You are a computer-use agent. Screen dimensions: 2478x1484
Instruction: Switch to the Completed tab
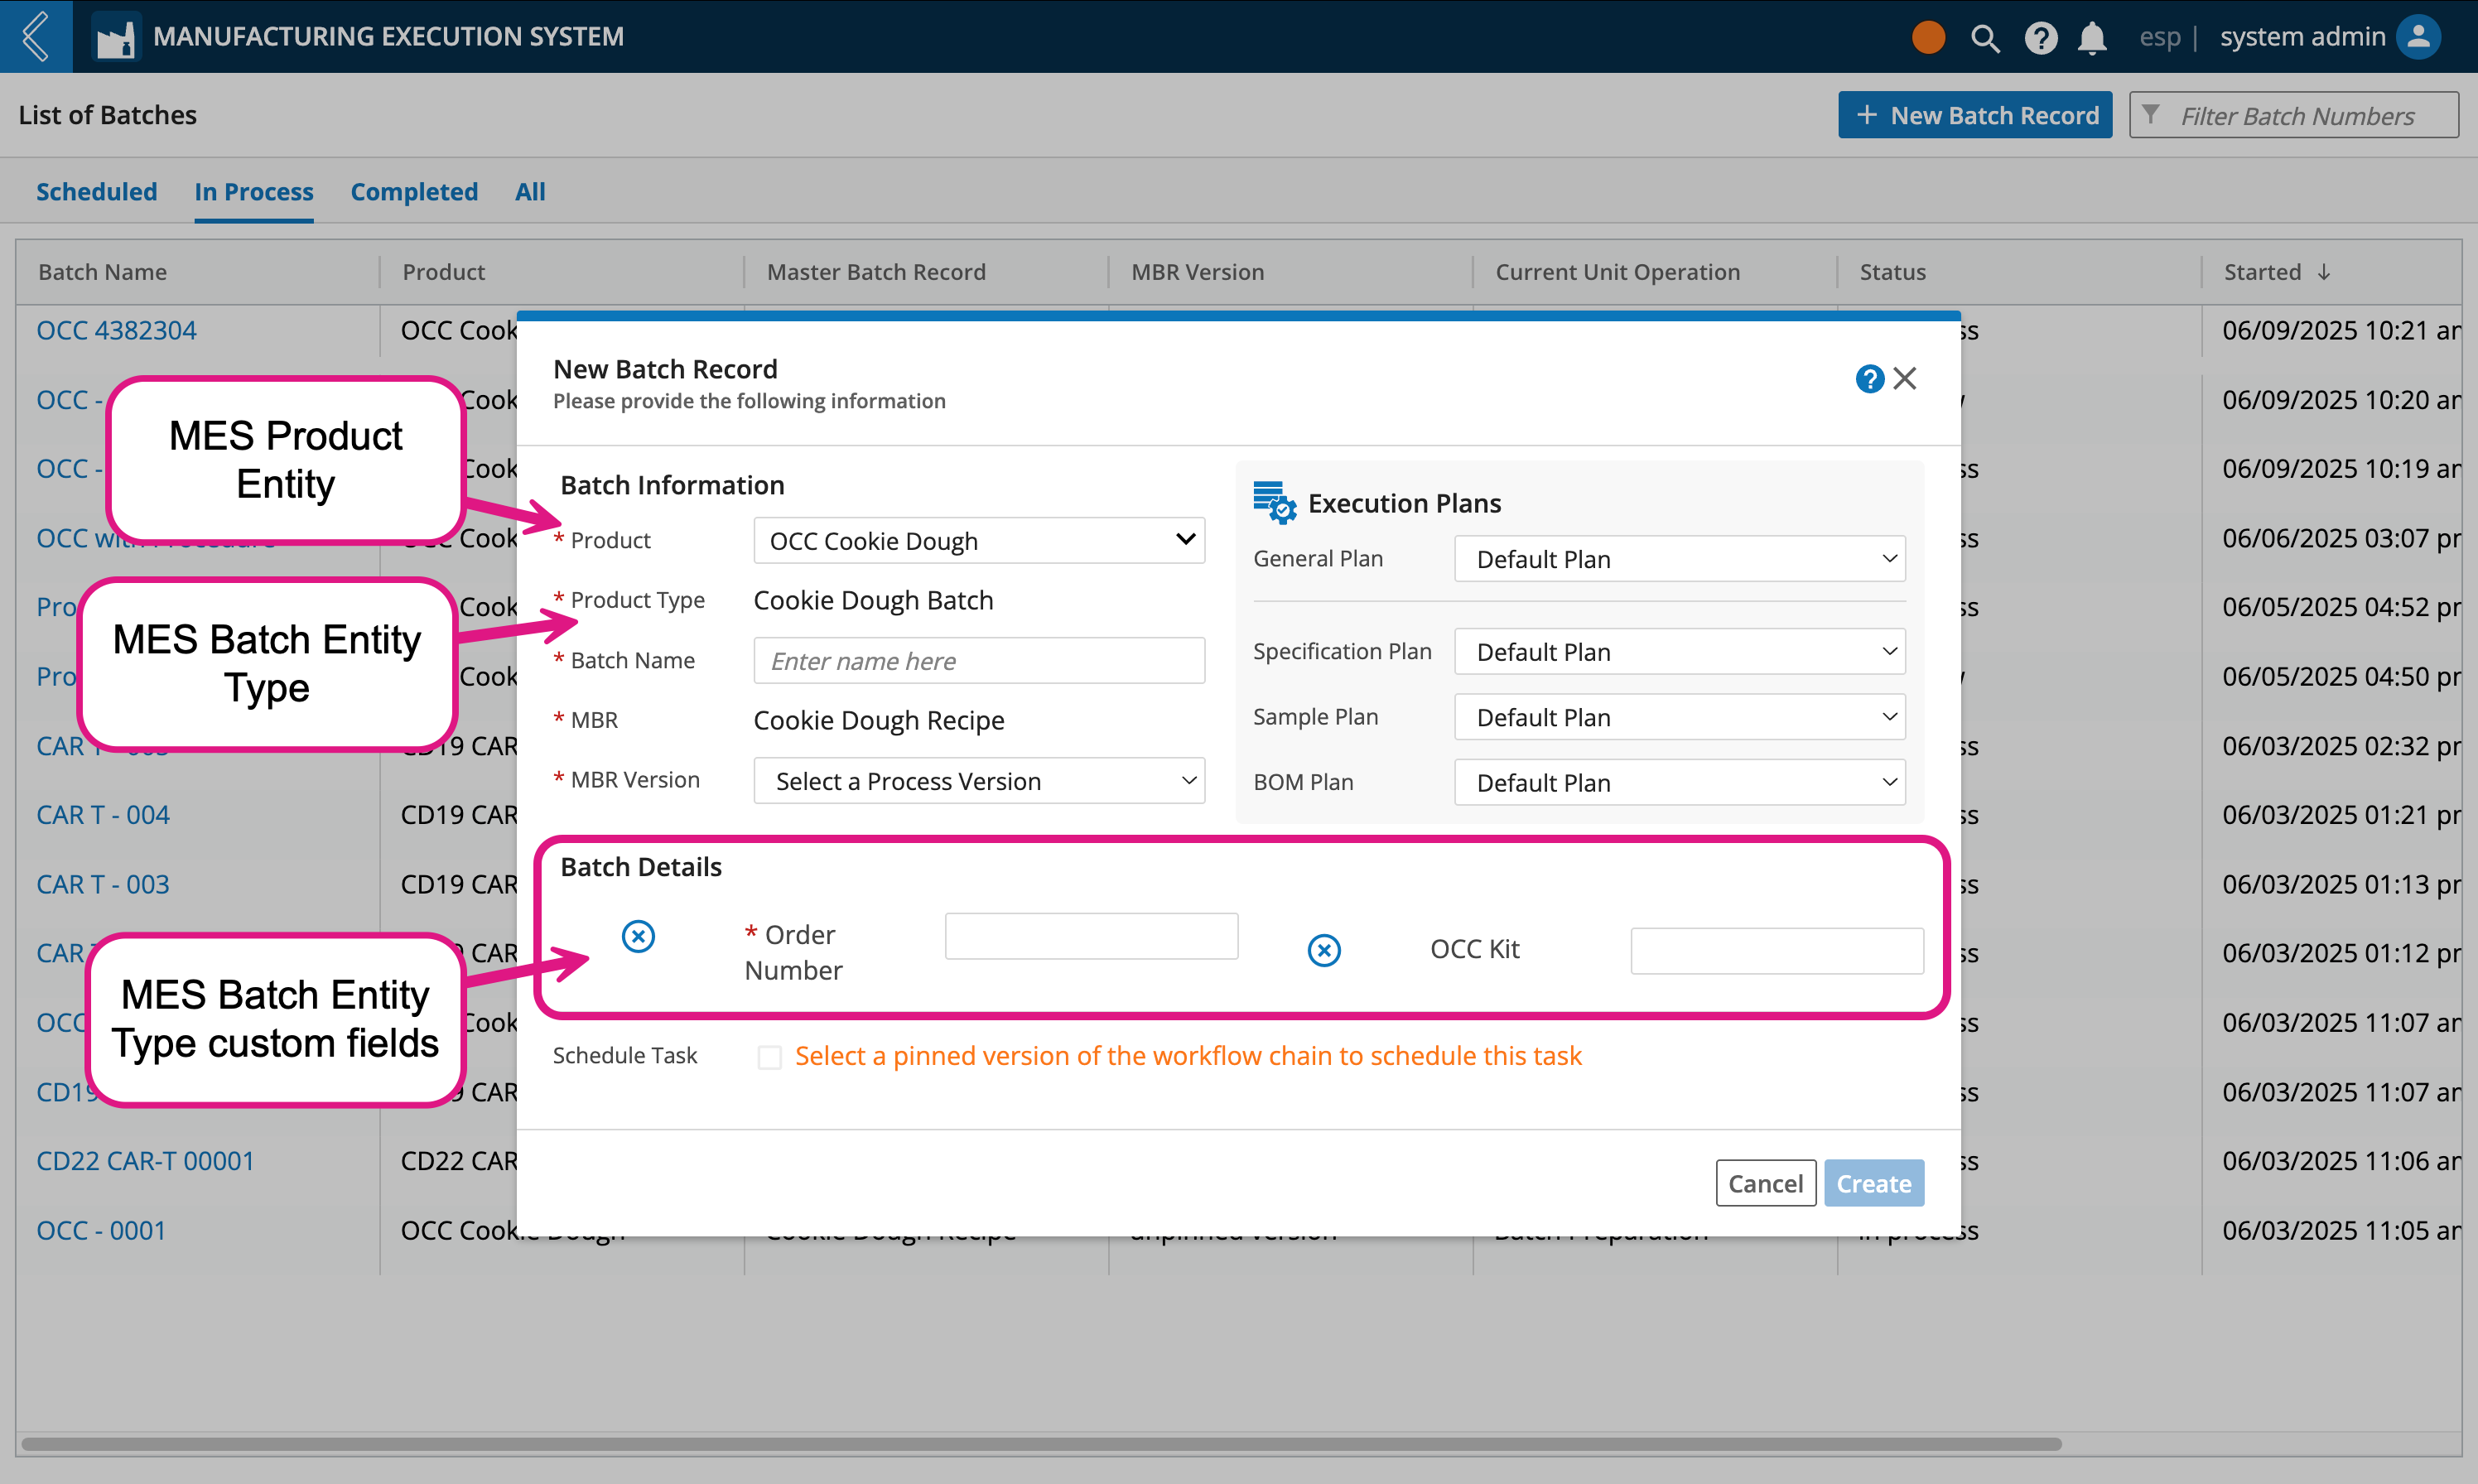[x=414, y=191]
